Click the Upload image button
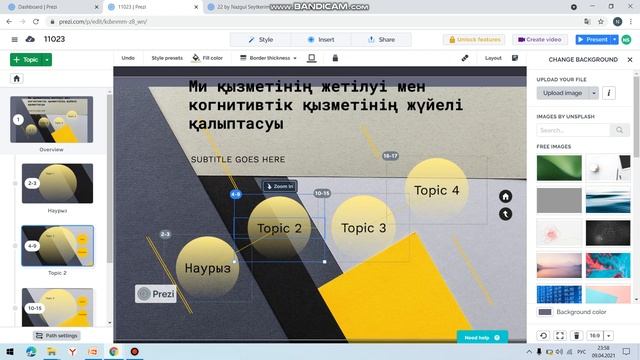This screenshot has height=360, width=640. (562, 93)
